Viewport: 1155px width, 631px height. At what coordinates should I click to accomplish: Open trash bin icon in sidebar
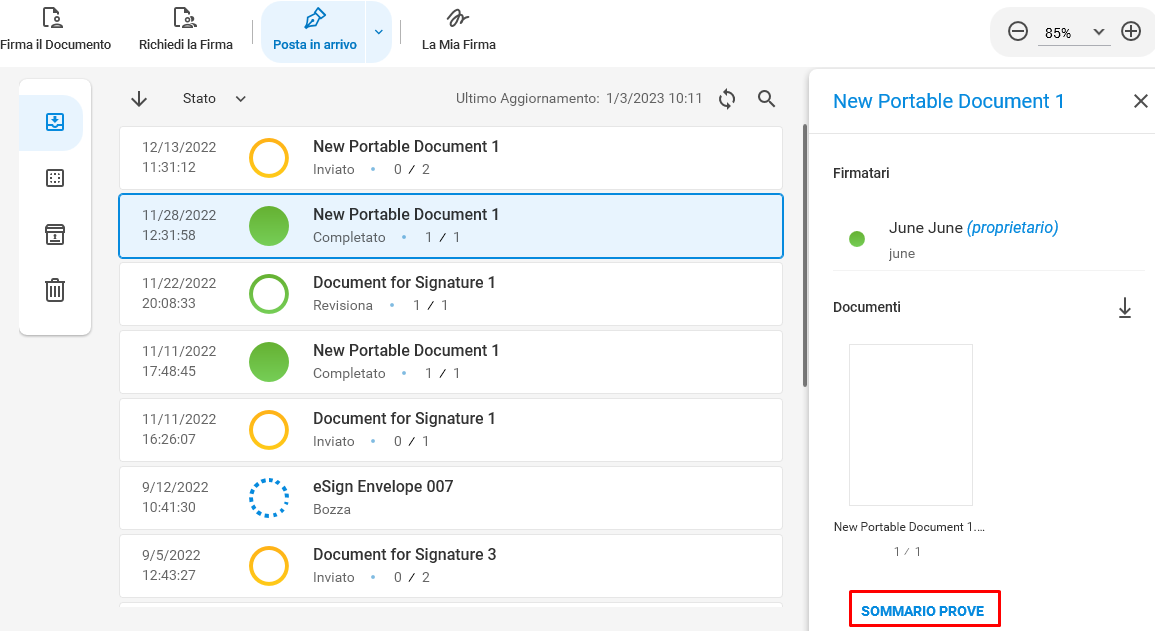[x=55, y=290]
